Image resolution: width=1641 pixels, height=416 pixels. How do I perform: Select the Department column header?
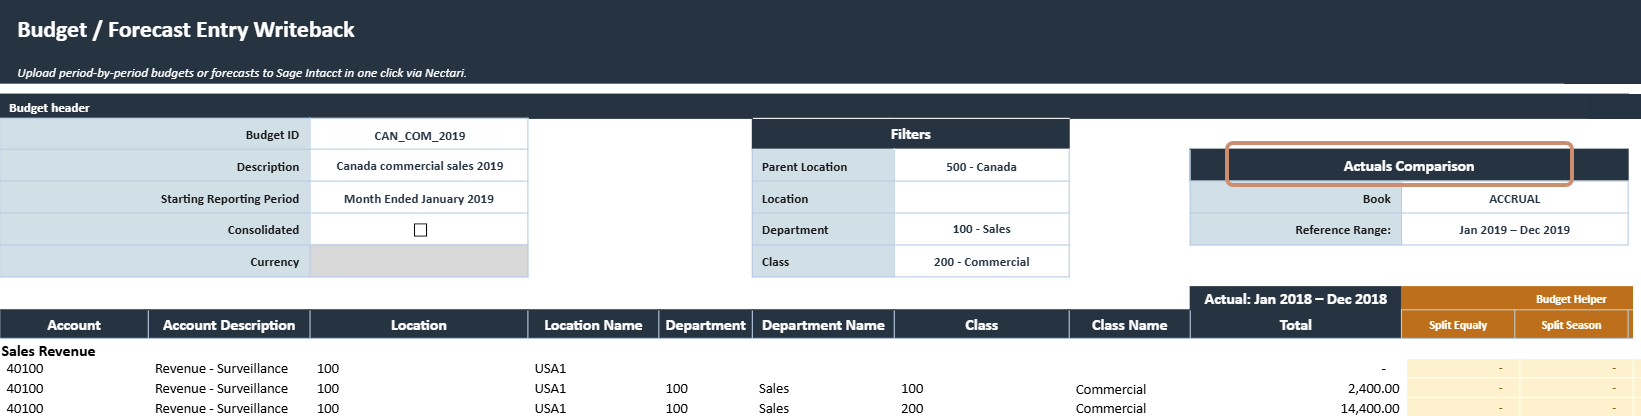[x=705, y=325]
